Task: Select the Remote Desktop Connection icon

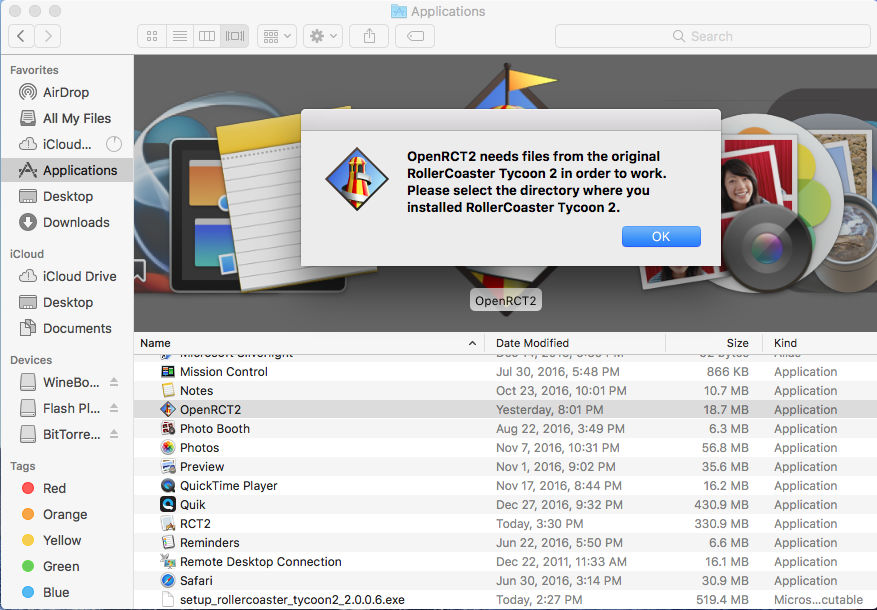Action: pyautogui.click(x=168, y=562)
